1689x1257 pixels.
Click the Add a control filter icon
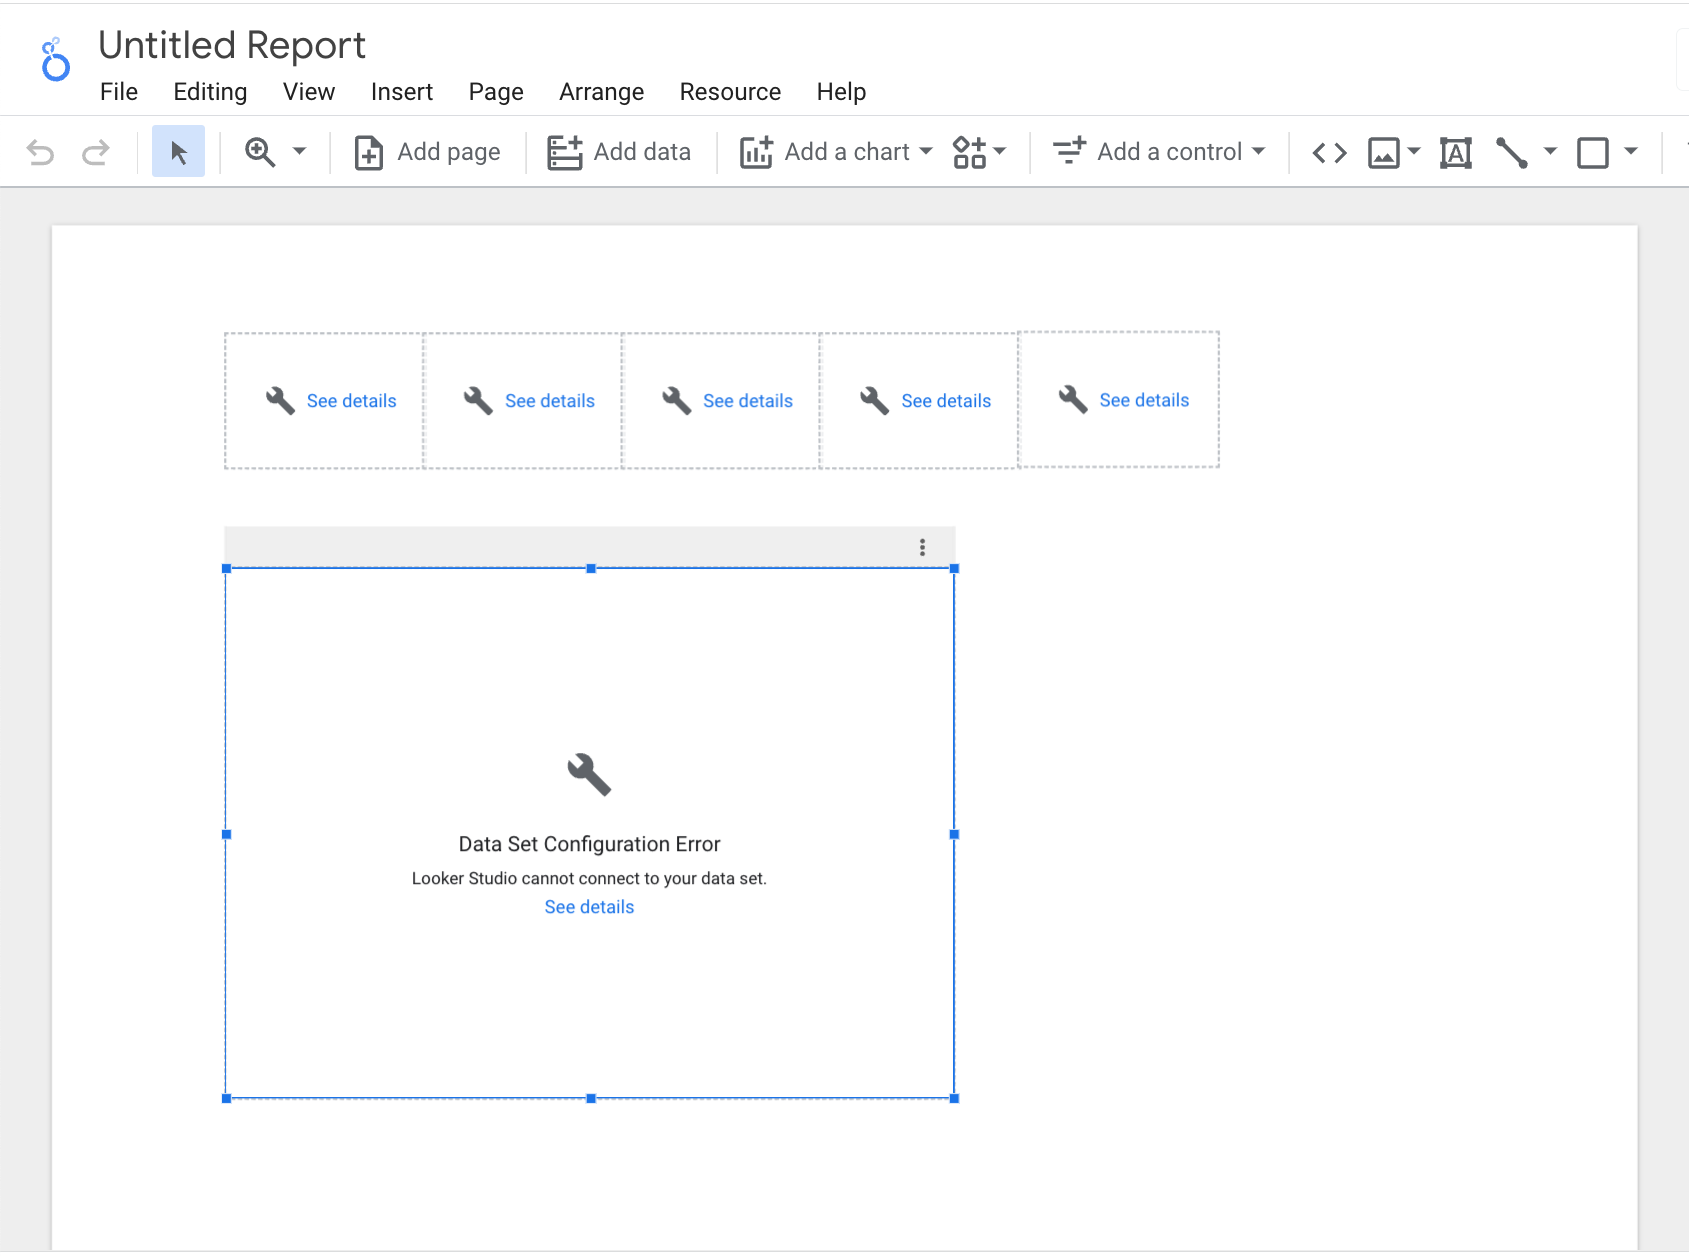[x=1069, y=151]
